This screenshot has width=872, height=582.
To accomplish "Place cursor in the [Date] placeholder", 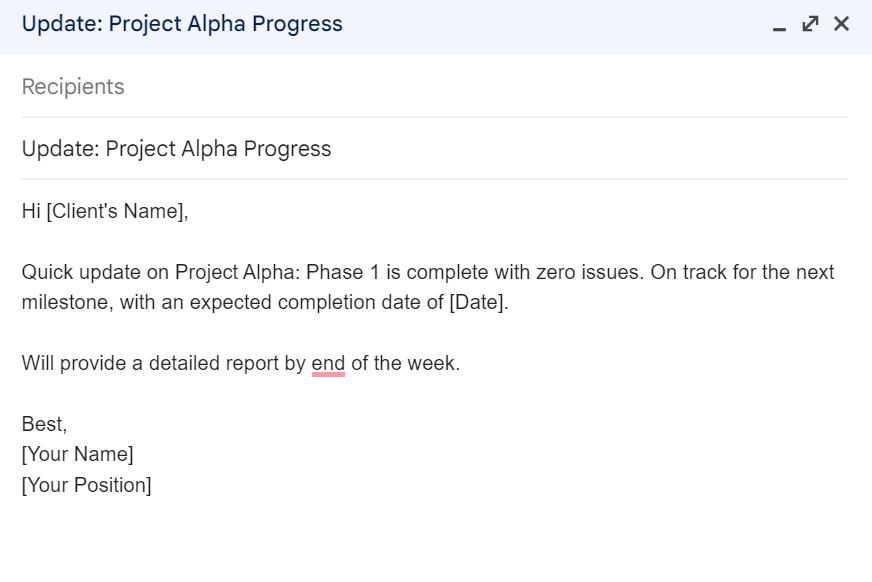I will [477, 302].
